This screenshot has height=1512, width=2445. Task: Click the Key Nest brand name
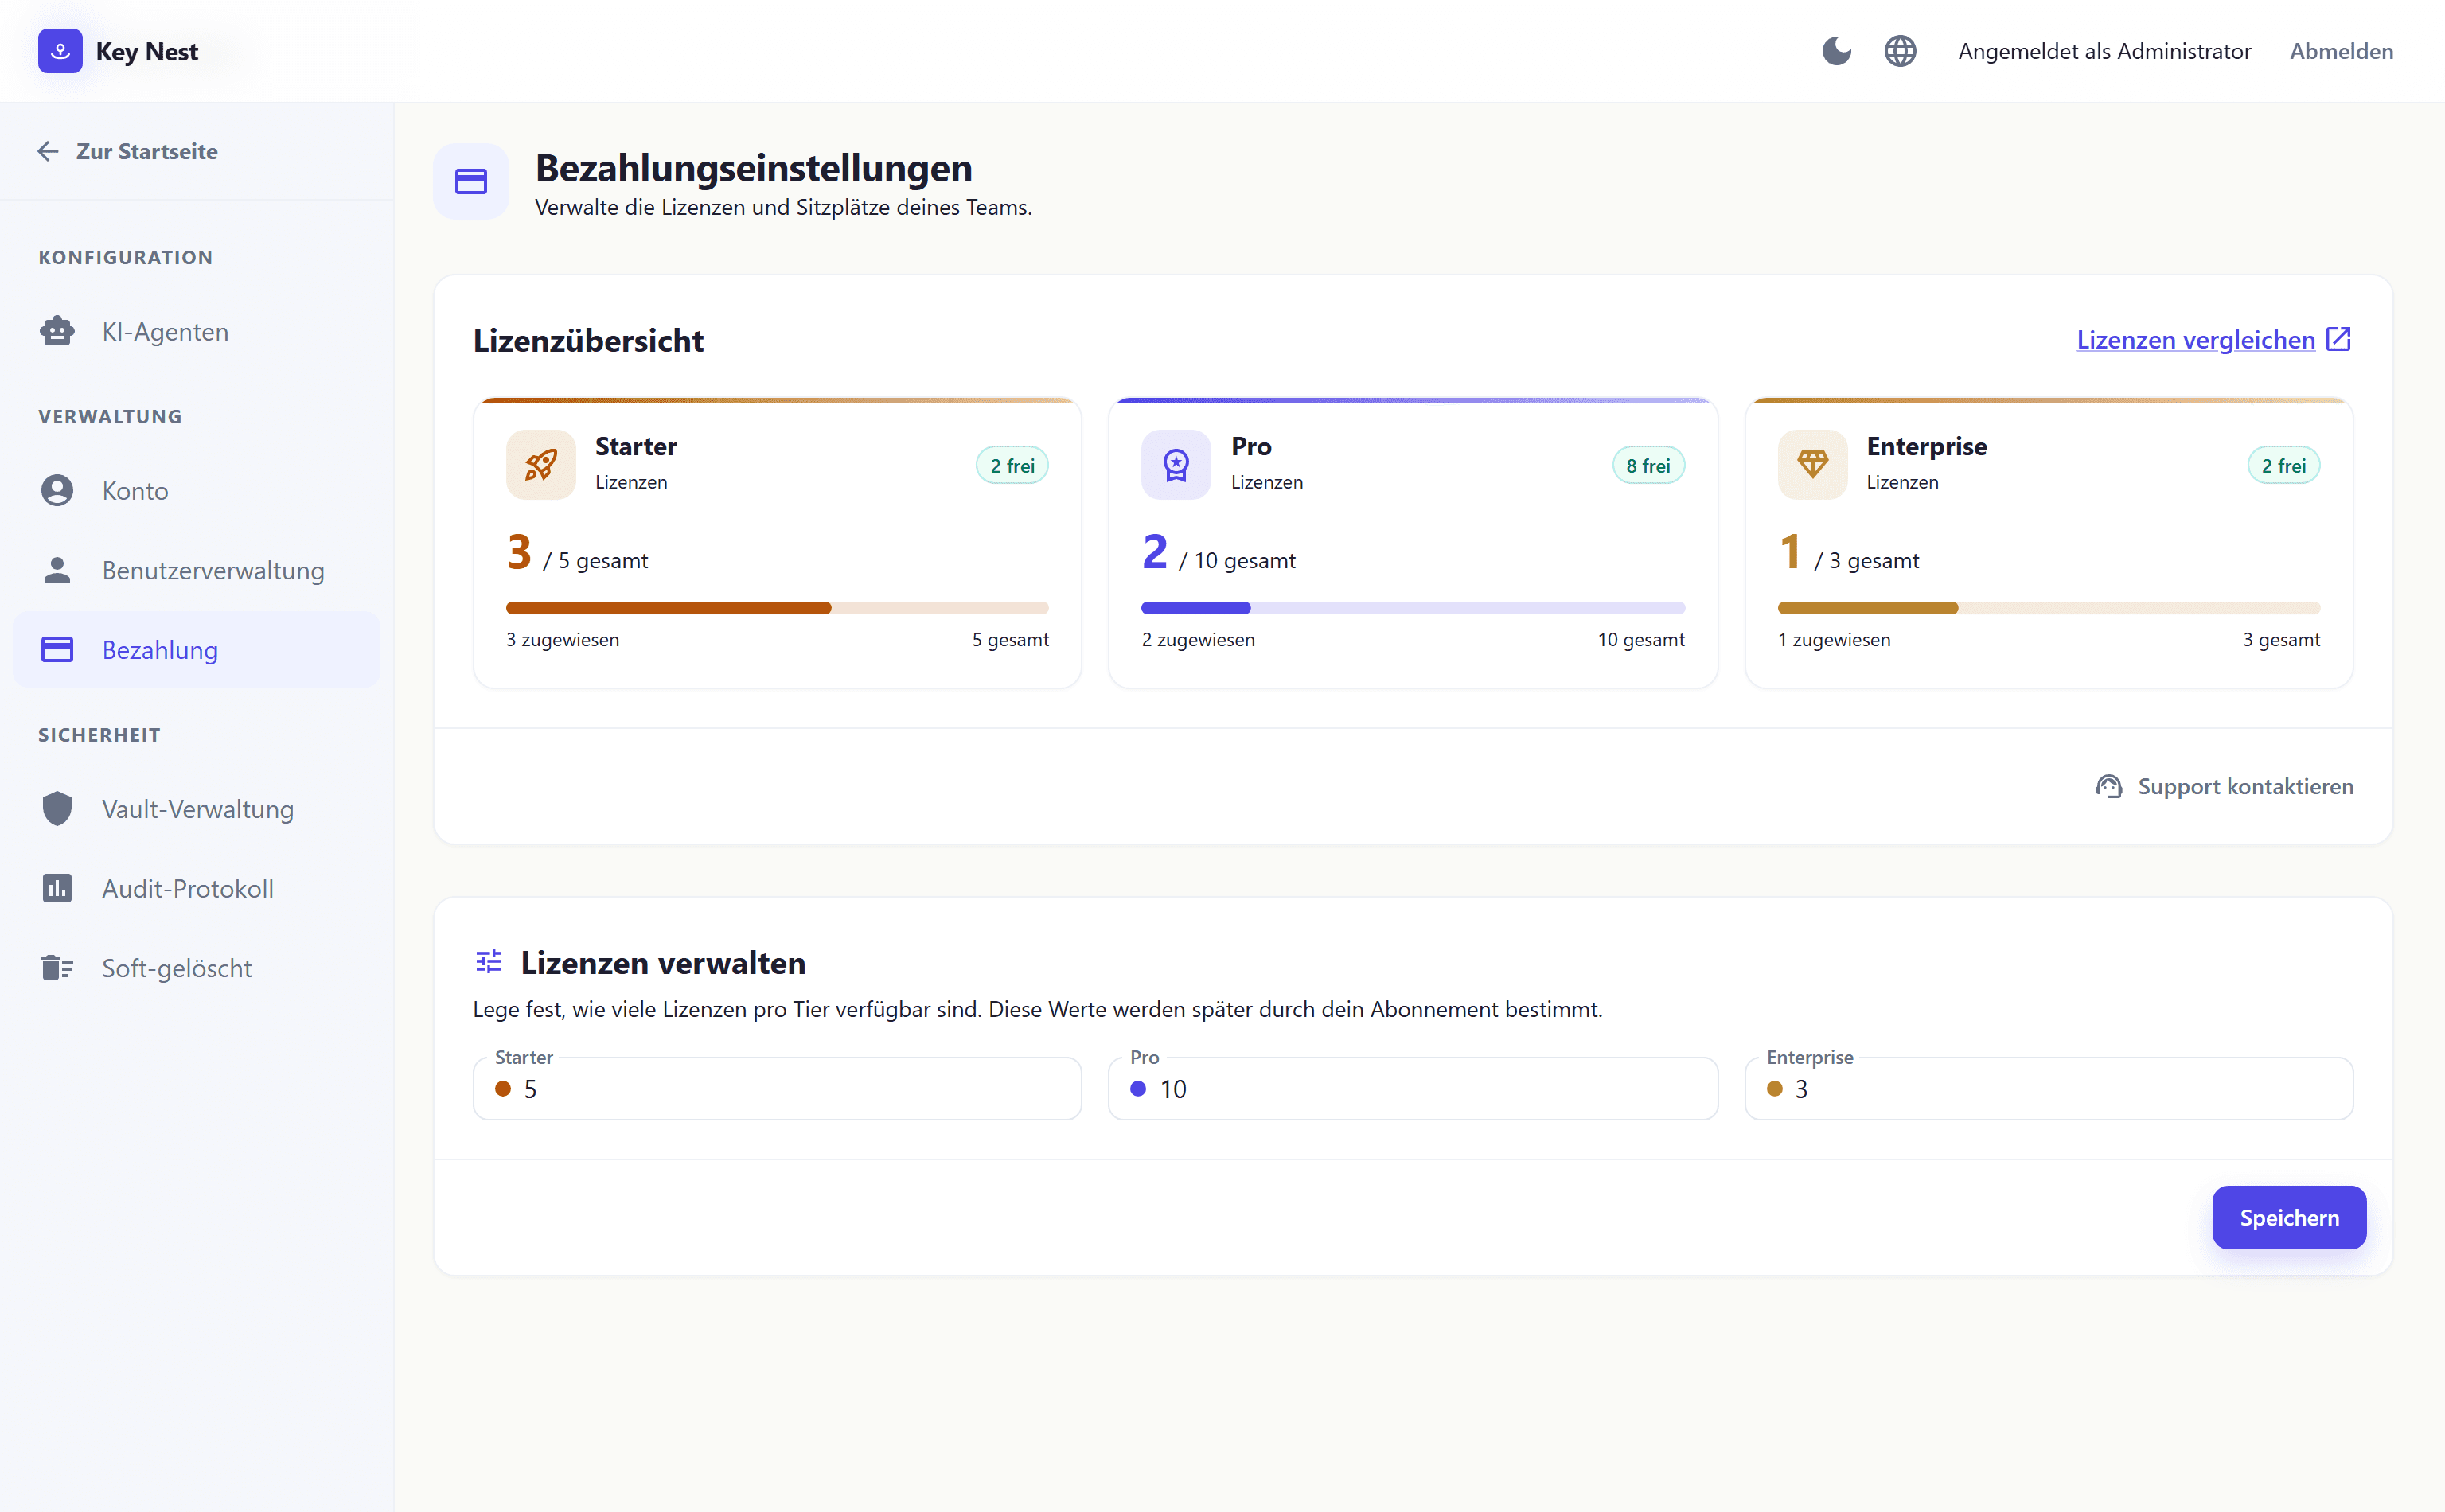147,51
